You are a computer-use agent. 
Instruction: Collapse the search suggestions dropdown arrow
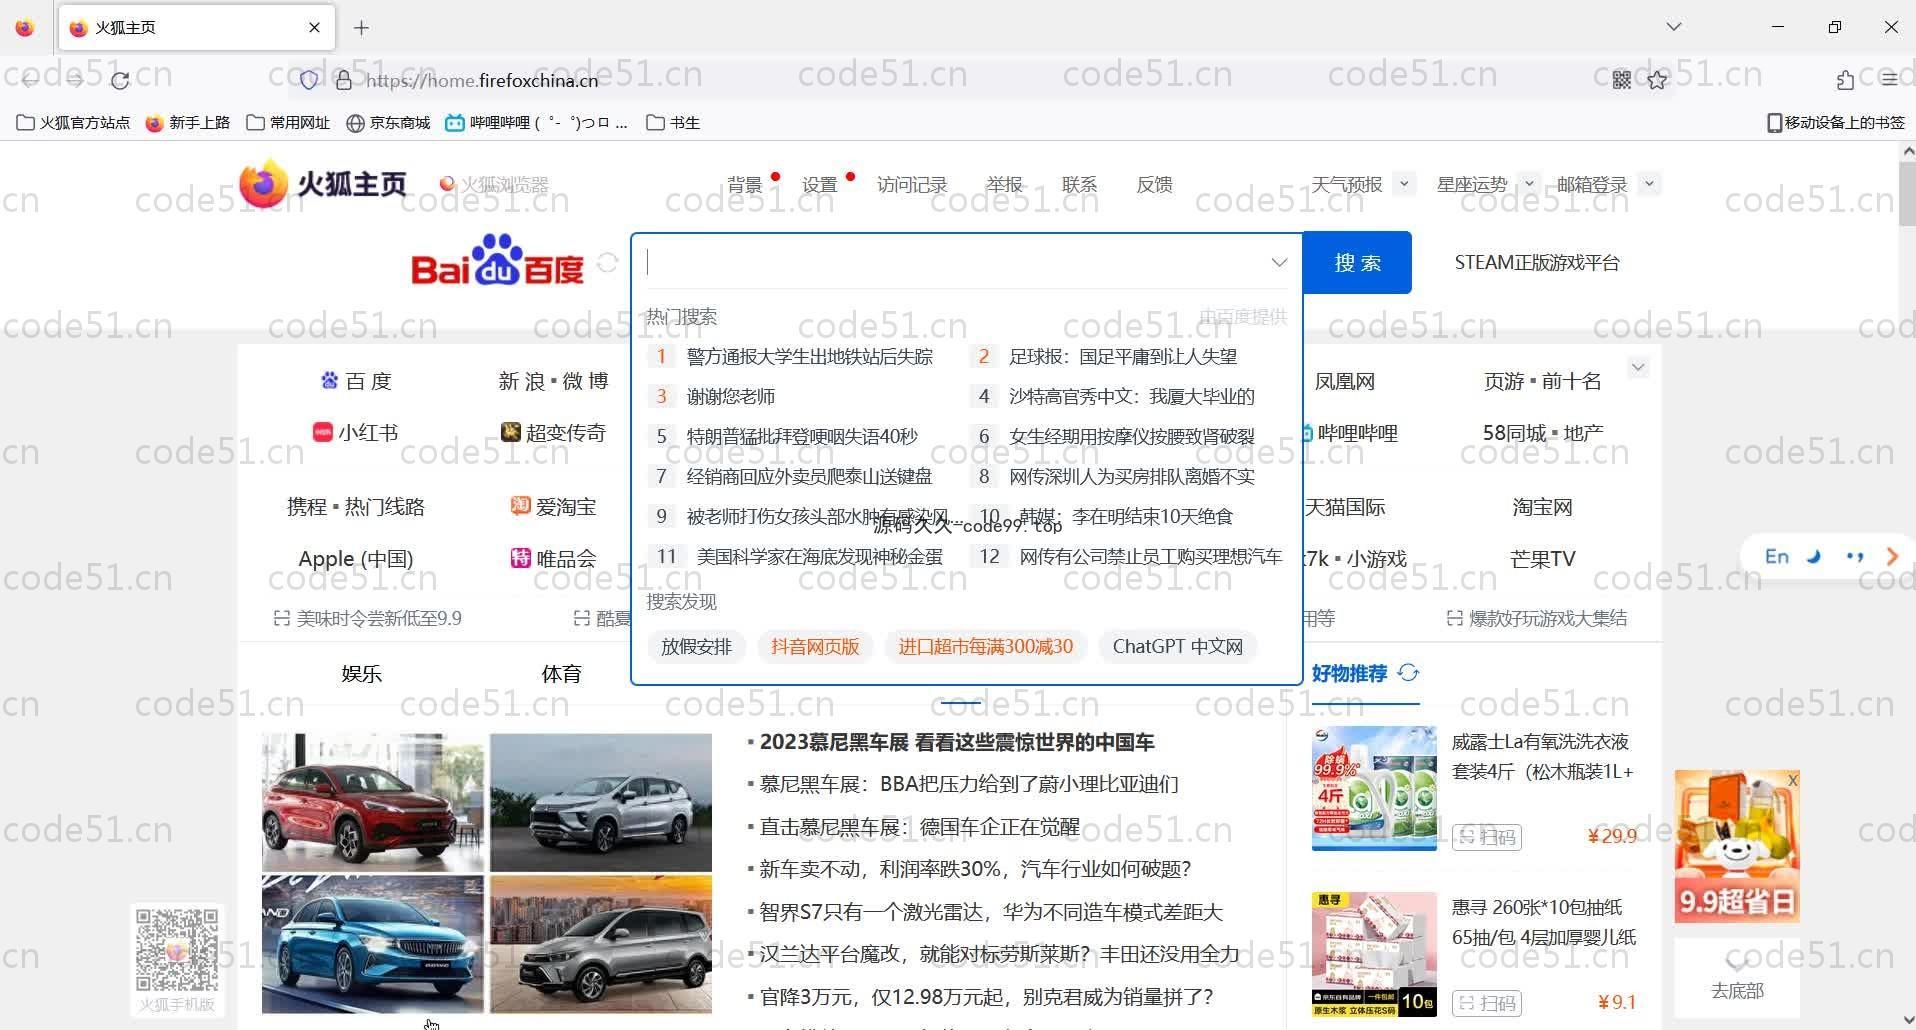point(1278,262)
